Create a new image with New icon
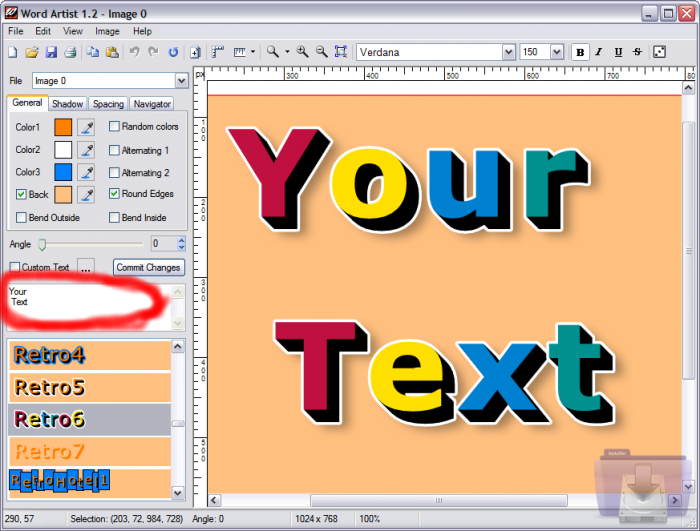This screenshot has height=531, width=700. tap(13, 52)
